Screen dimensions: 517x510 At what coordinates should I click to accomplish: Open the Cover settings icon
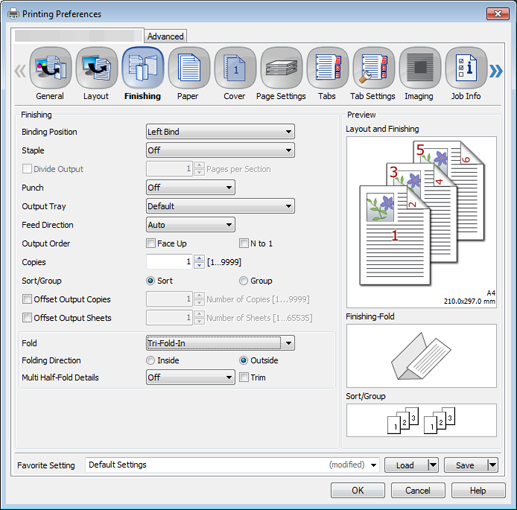click(235, 68)
